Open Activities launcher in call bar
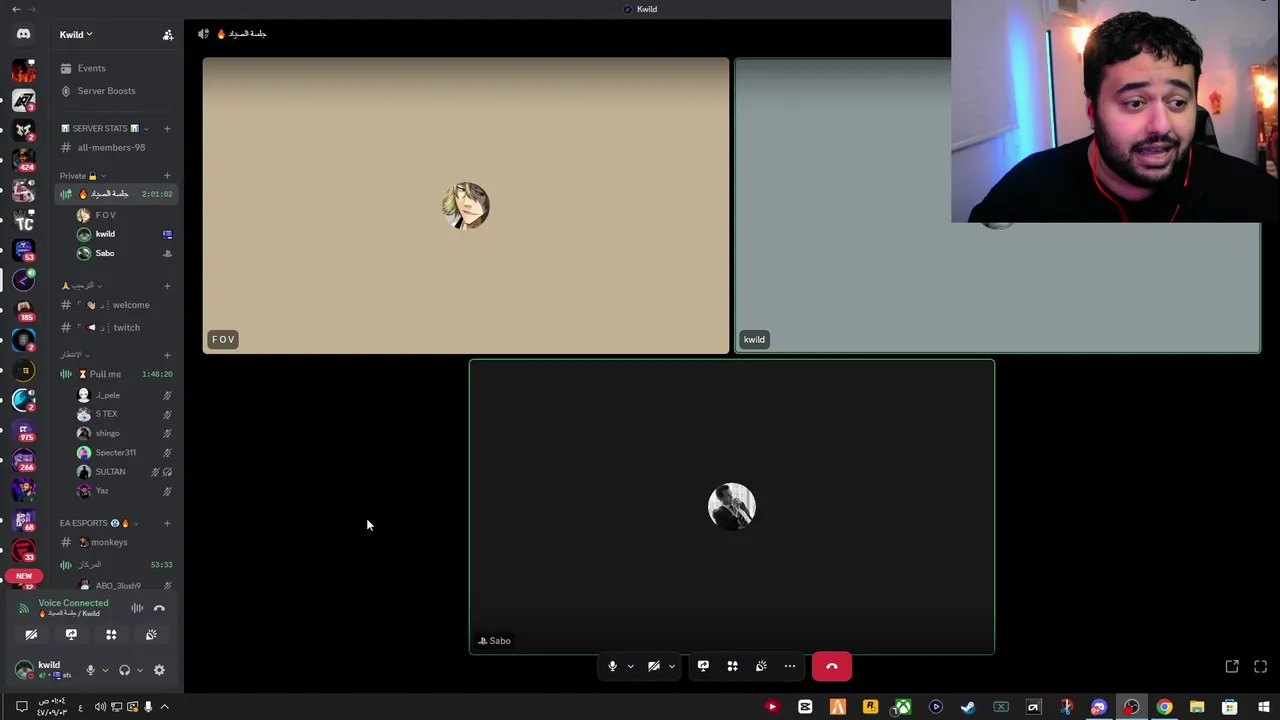Image resolution: width=1280 pixels, height=720 pixels. coord(732,666)
